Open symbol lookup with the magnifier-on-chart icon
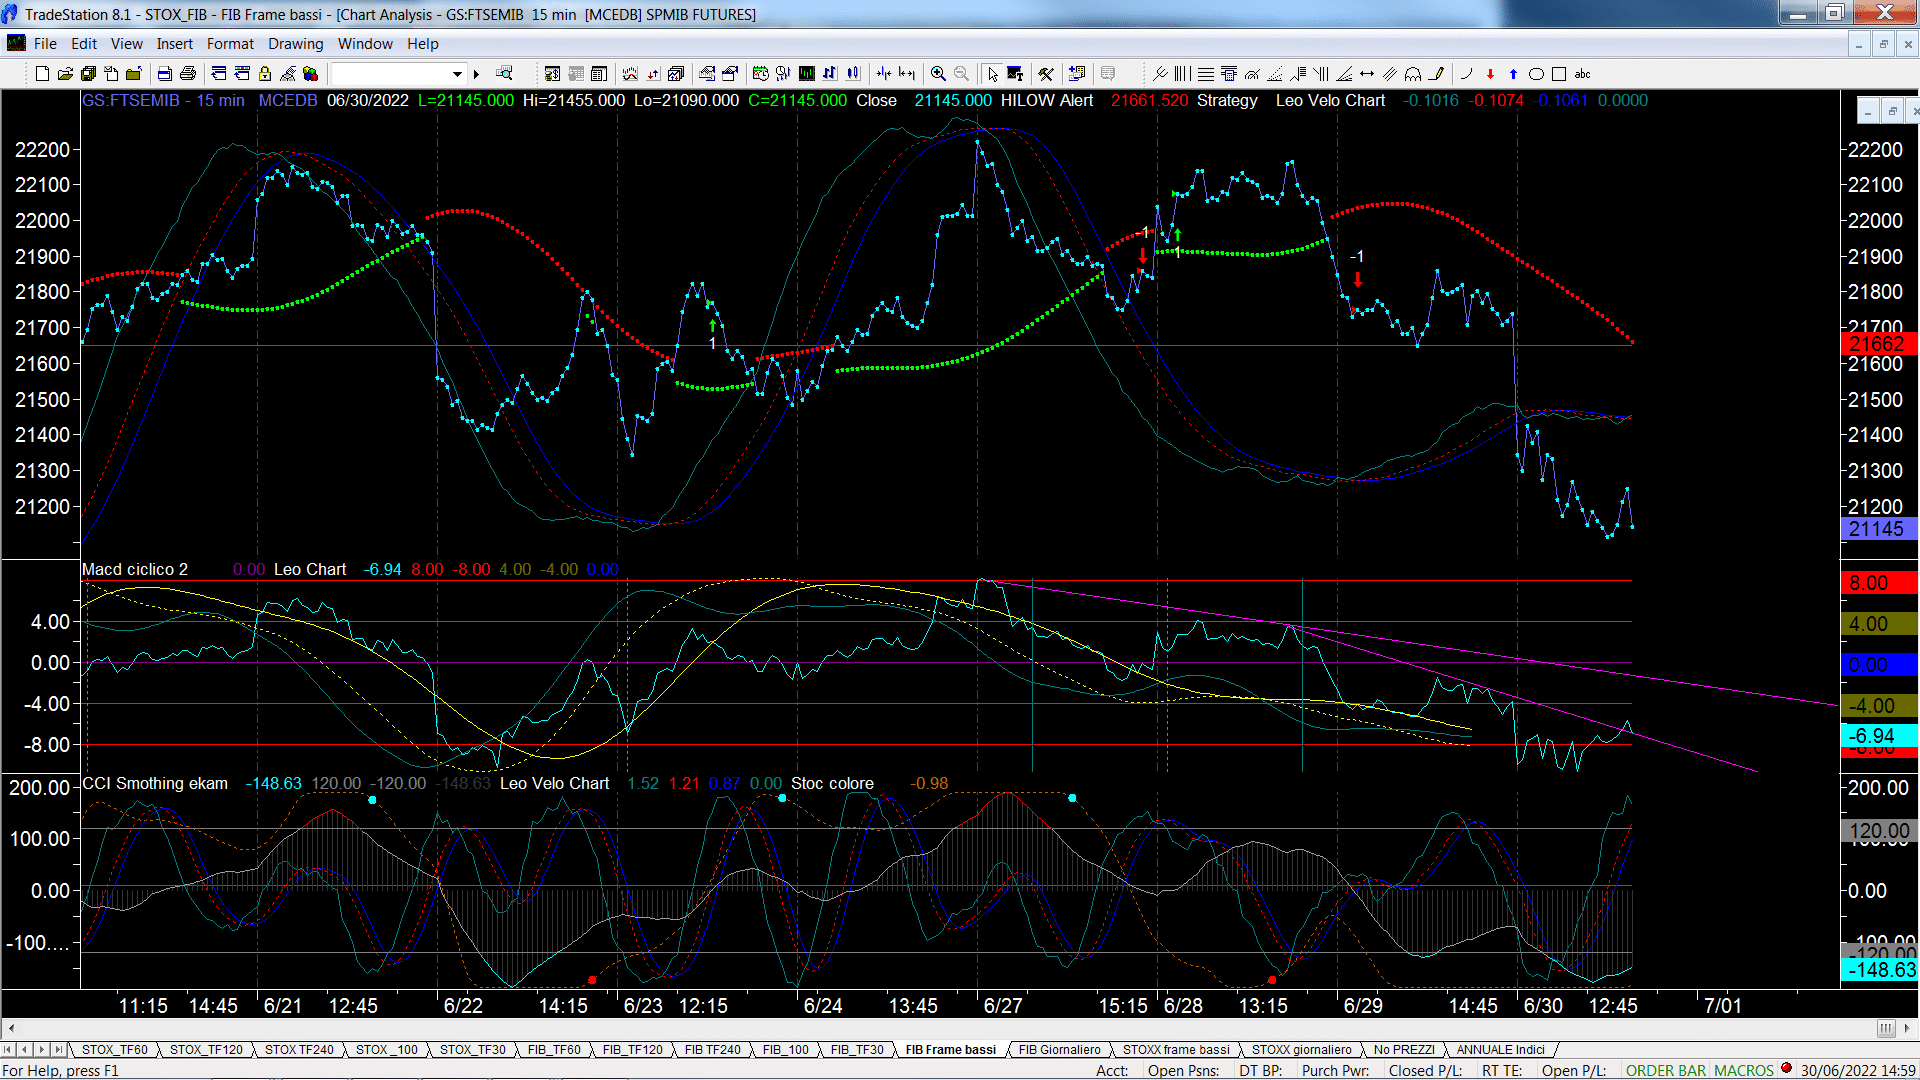This screenshot has width=1920, height=1080. click(x=504, y=74)
